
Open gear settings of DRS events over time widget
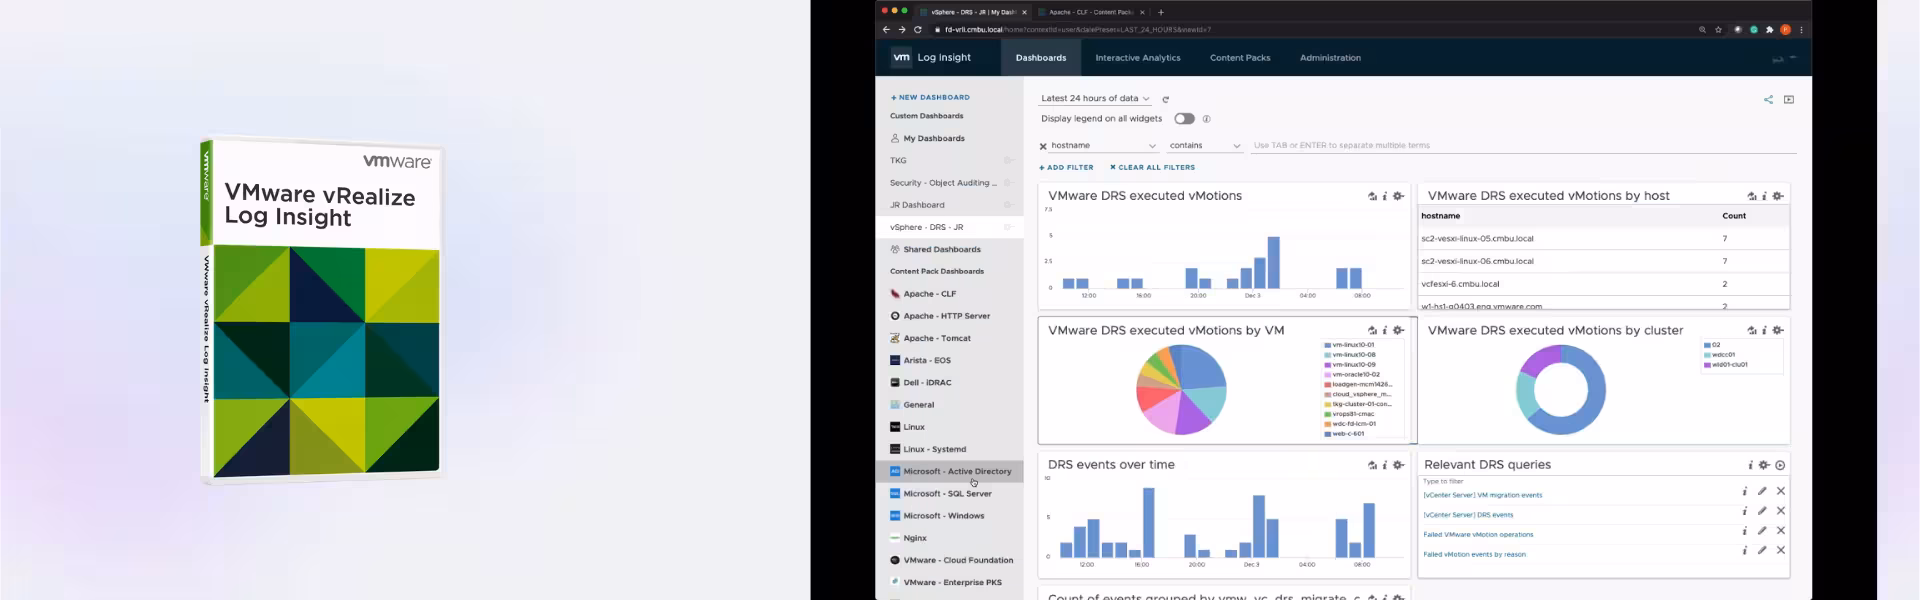coord(1399,465)
